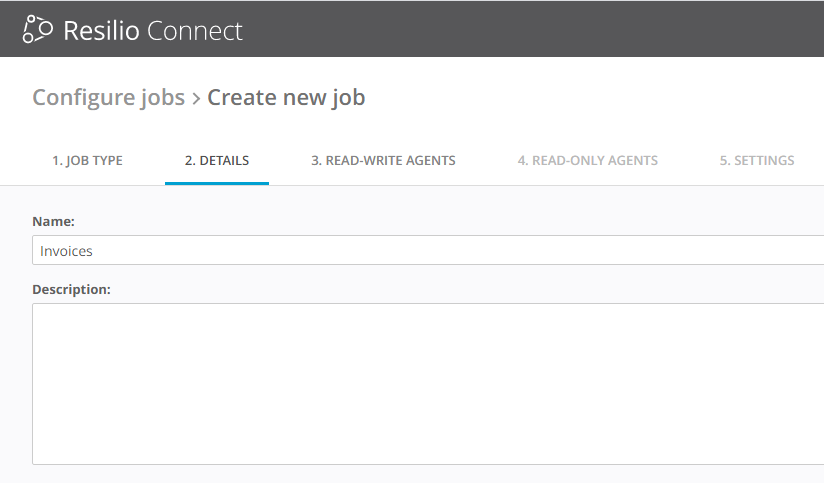
Task: Click the 'Create new job' heading
Action: pos(286,97)
